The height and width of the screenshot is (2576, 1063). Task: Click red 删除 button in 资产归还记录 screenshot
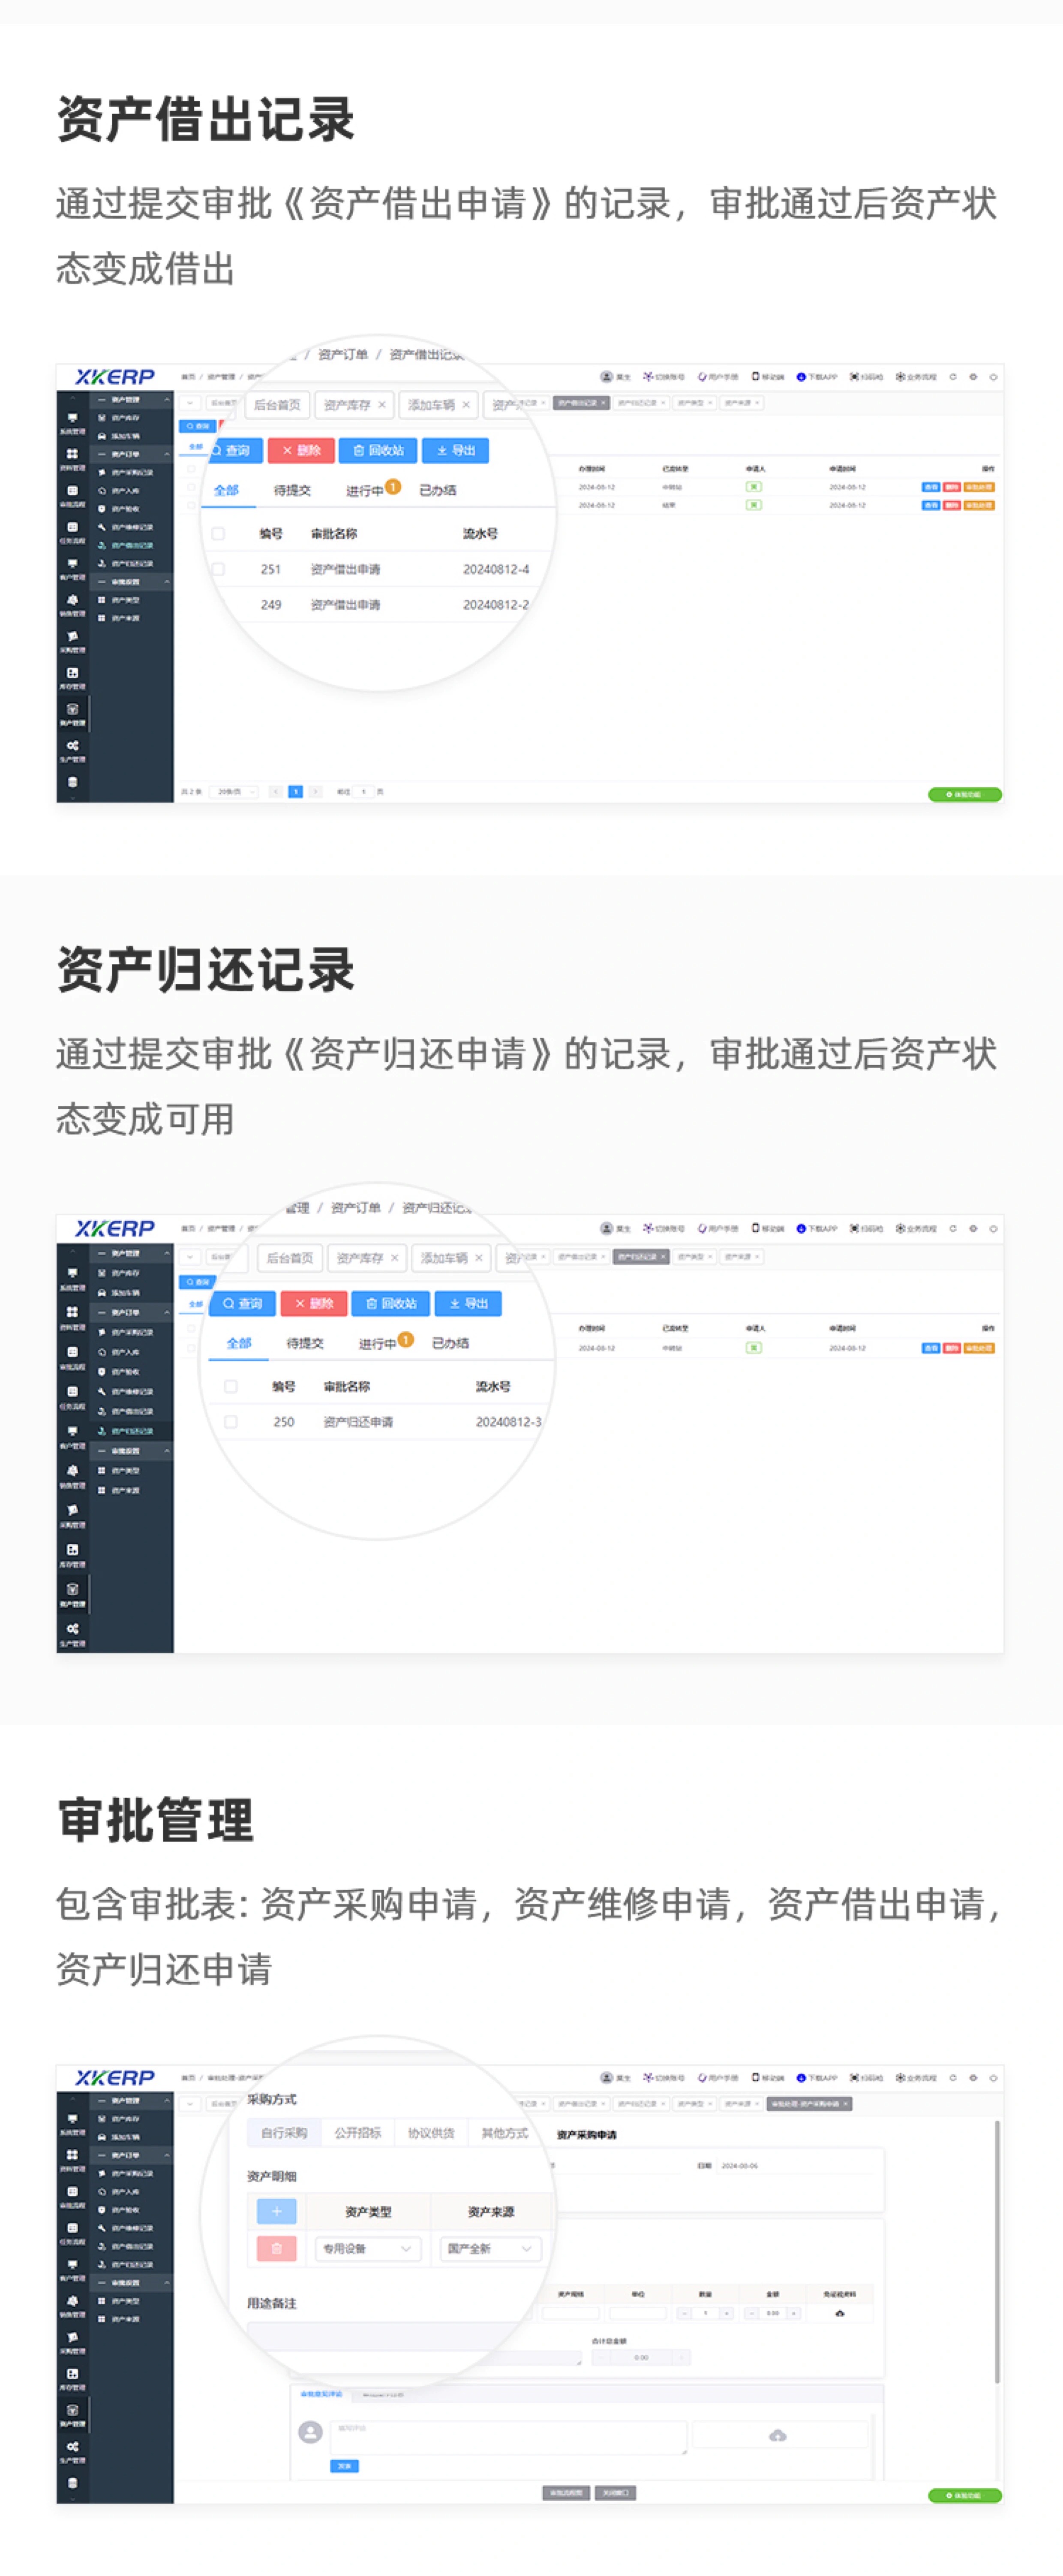tap(314, 1304)
